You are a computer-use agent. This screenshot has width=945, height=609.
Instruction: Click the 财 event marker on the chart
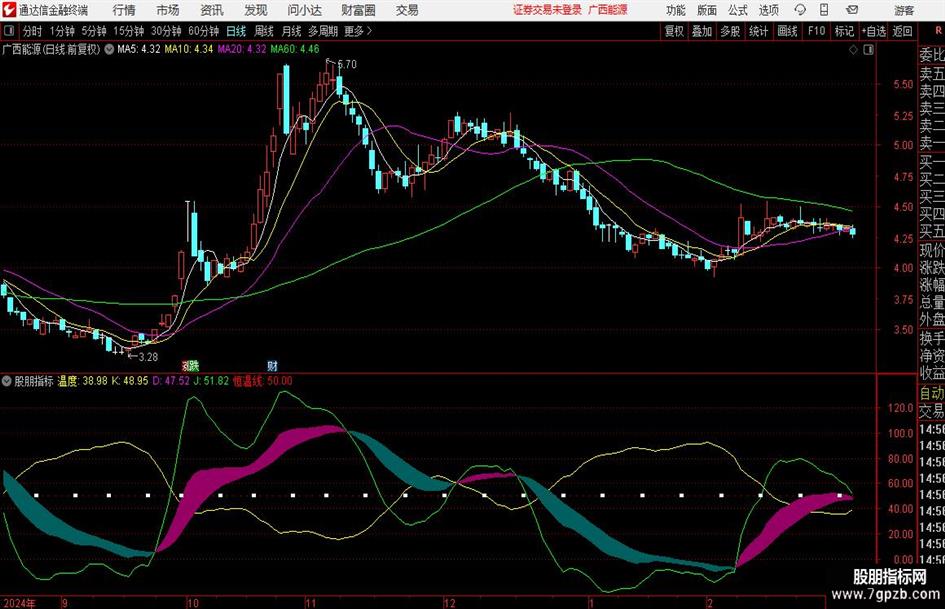click(272, 365)
